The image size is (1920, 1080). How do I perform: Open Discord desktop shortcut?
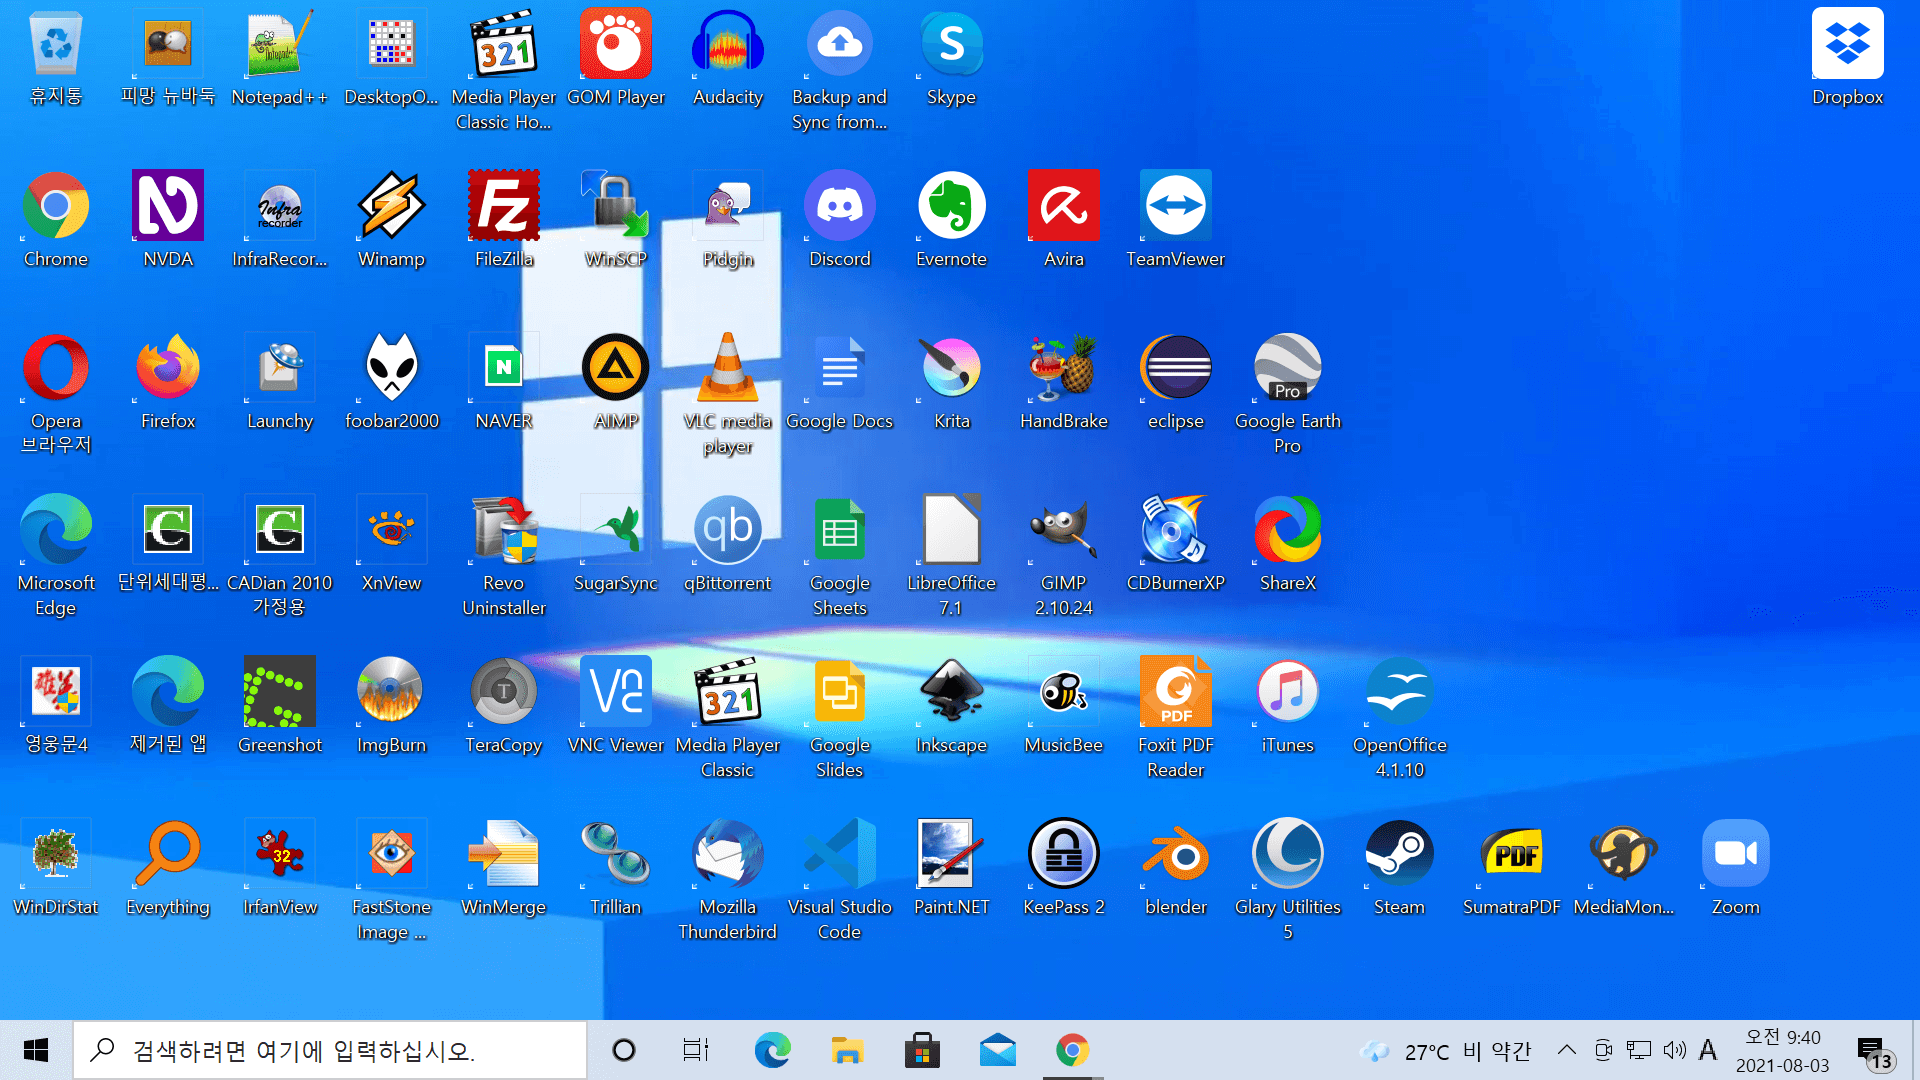pos(840,220)
